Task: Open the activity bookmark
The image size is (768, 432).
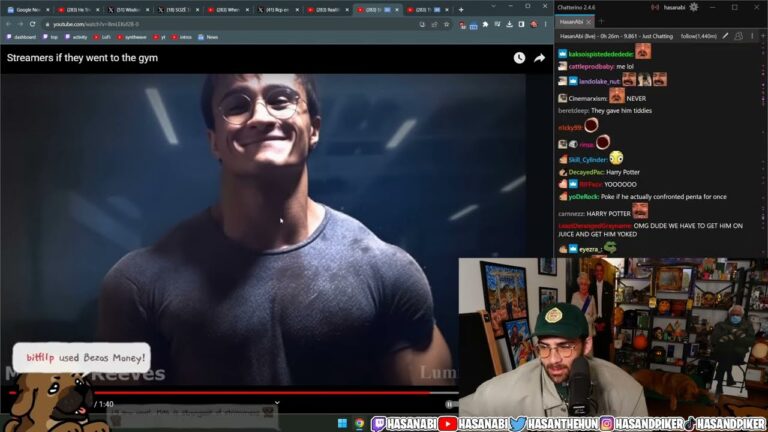Action: click(x=76, y=37)
